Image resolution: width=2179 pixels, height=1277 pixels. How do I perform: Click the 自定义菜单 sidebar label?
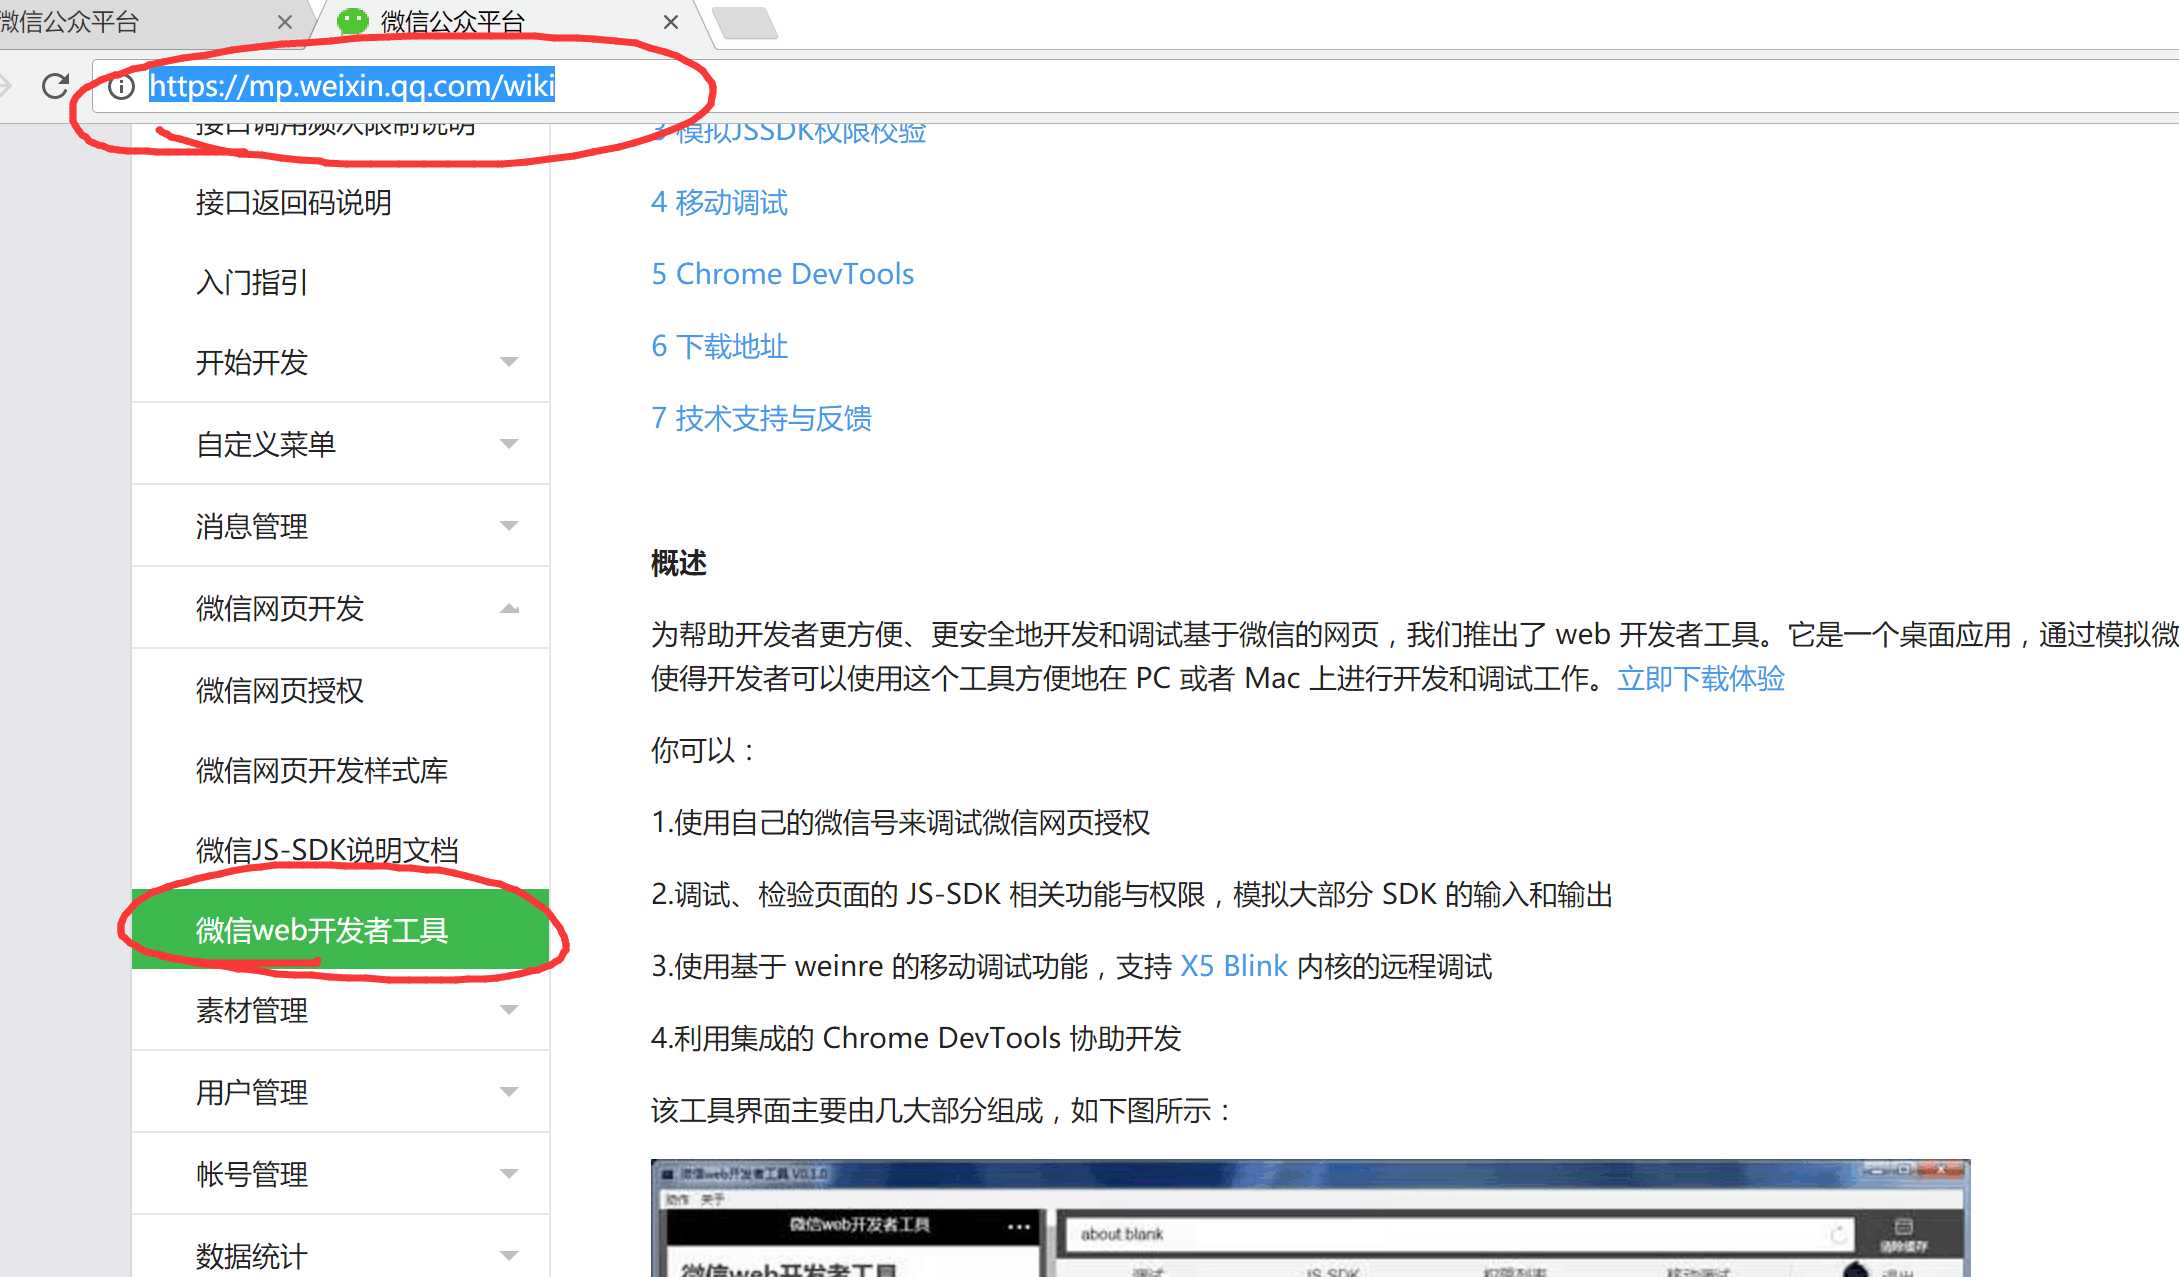coord(266,444)
